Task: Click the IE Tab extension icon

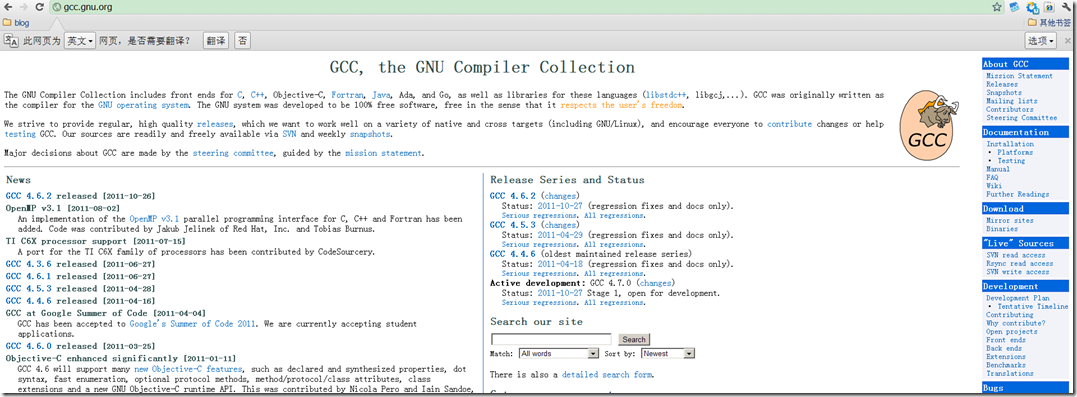Action: coord(1049,8)
